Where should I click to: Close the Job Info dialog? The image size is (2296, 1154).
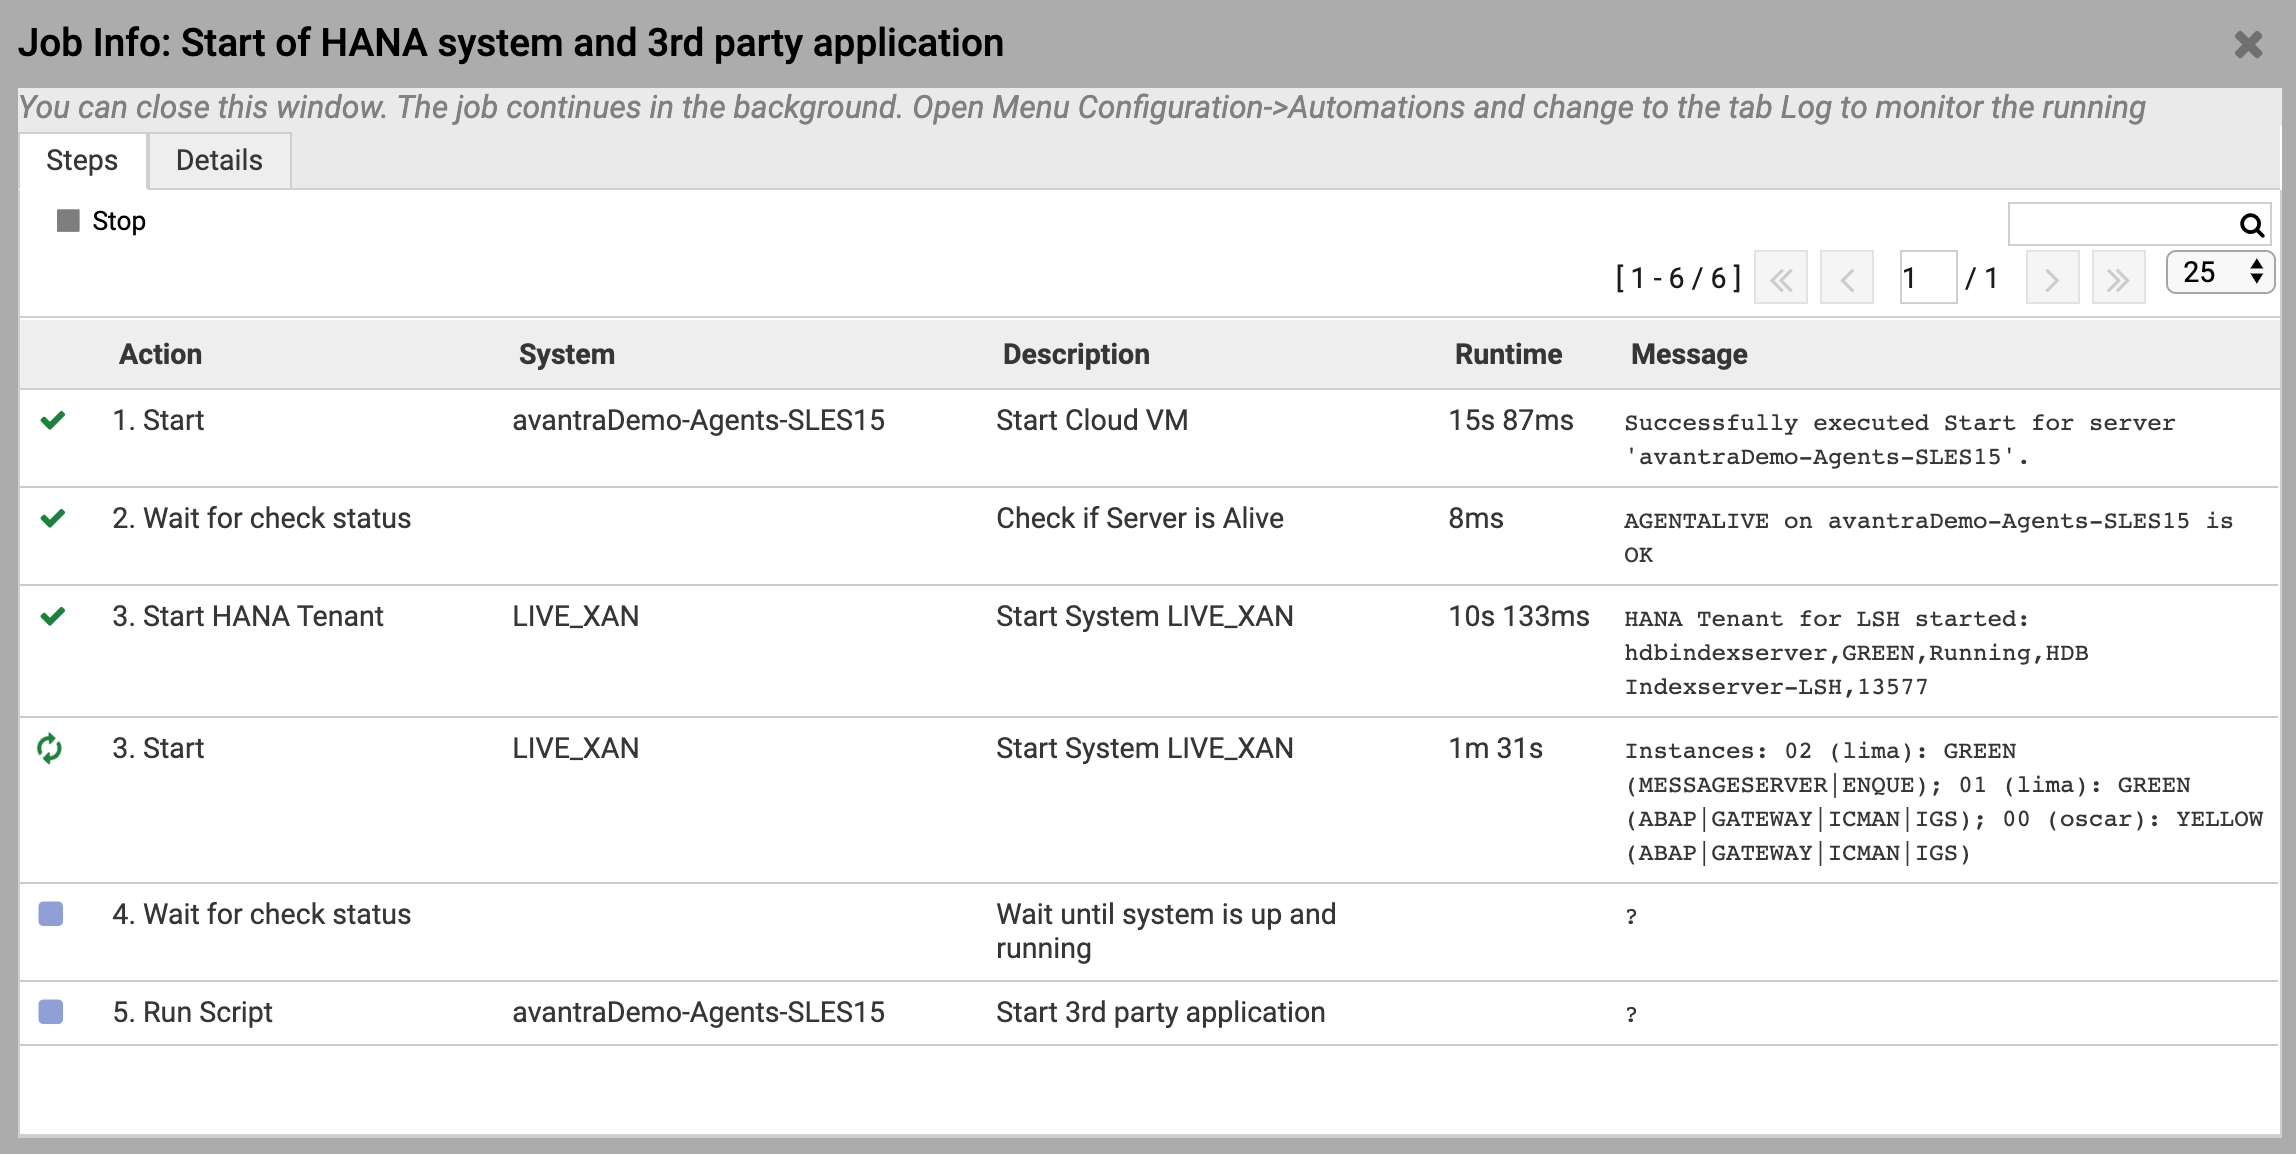pos(2248,44)
